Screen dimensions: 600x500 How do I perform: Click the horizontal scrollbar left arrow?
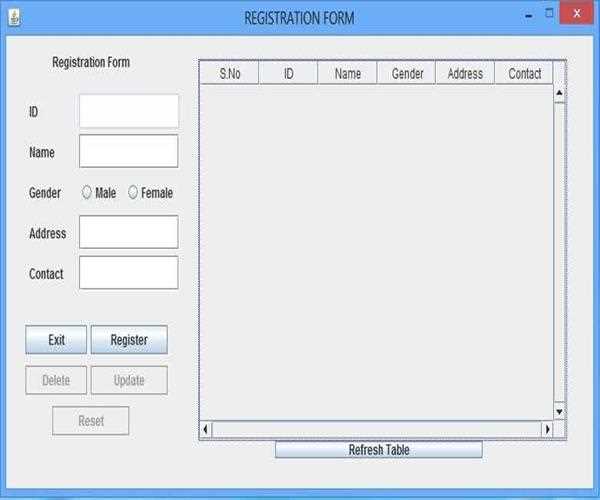pyautogui.click(x=207, y=429)
